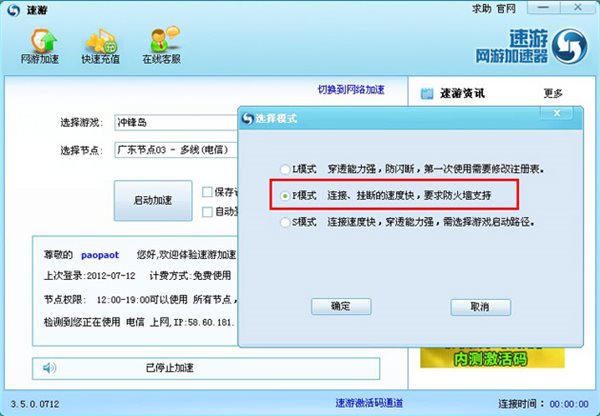Screen dimensions: 600x416
Task: Click the 速游 logo in the title bar
Action: click(13, 10)
